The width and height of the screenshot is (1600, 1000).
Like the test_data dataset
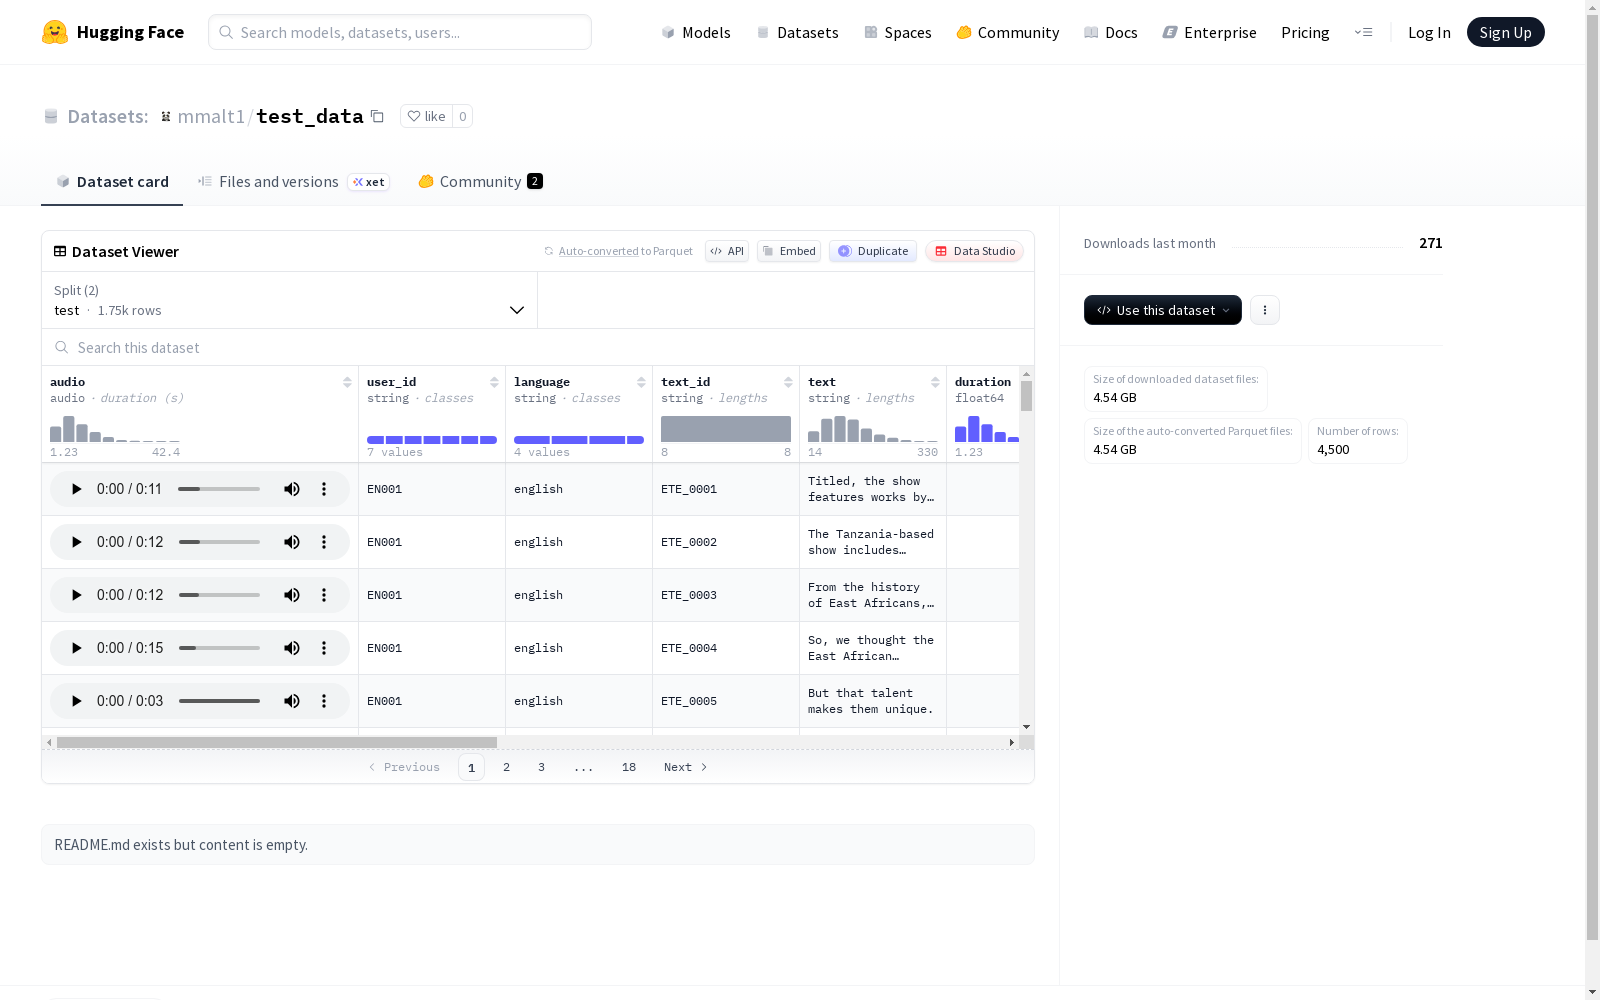[x=426, y=116]
